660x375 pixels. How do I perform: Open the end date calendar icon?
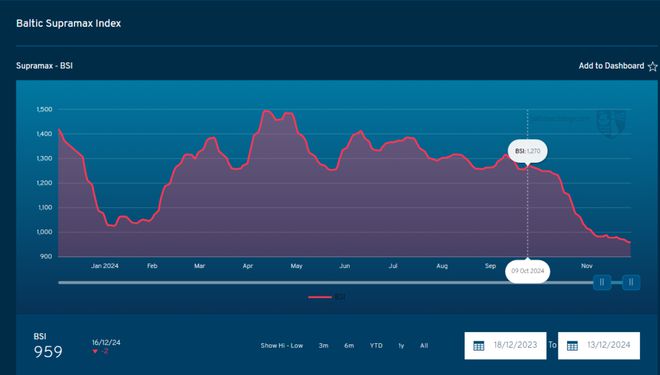pos(572,346)
